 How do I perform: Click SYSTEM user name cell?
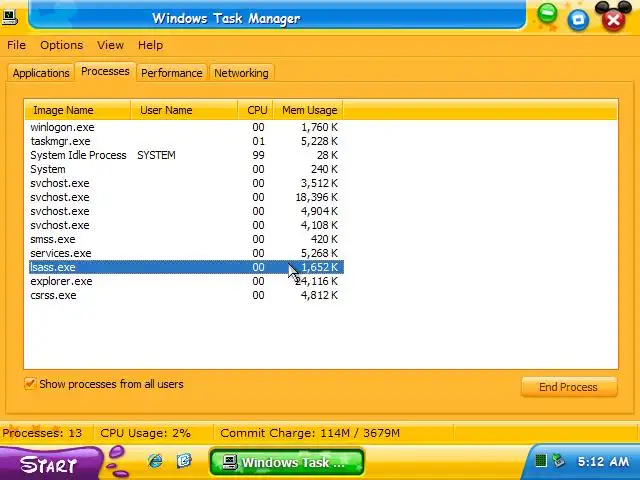pos(156,155)
